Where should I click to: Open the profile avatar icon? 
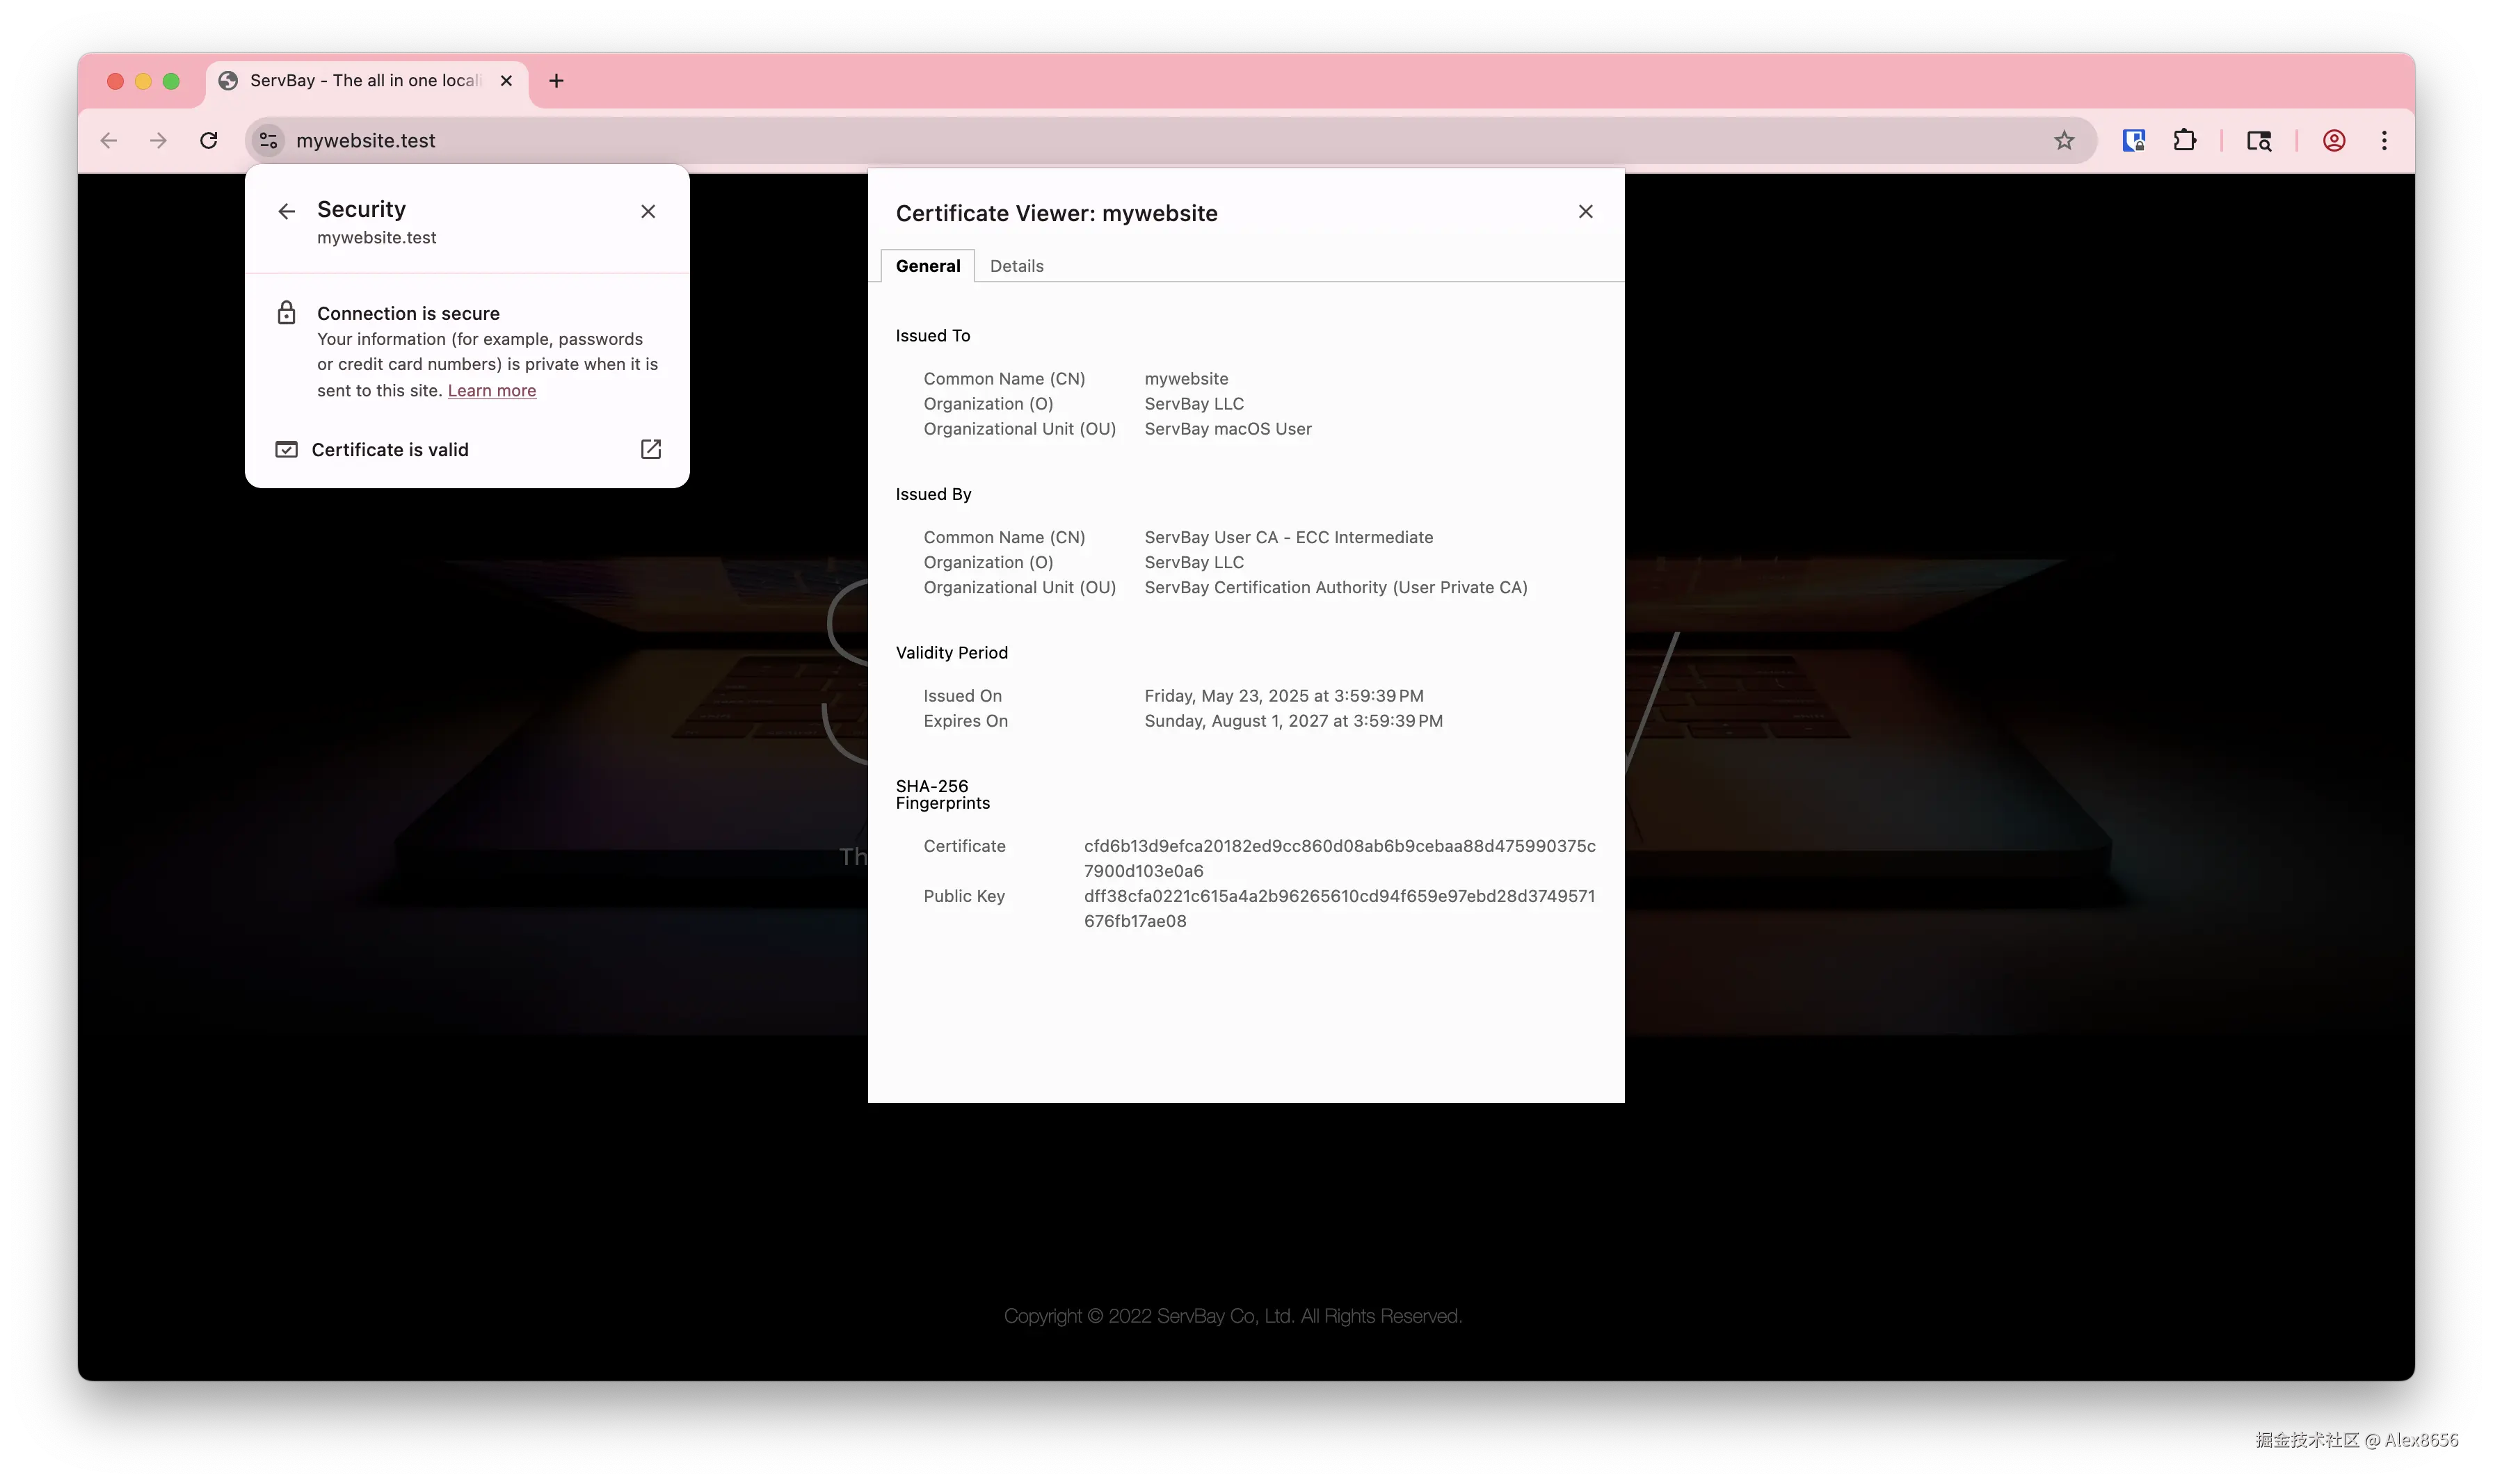(2333, 141)
